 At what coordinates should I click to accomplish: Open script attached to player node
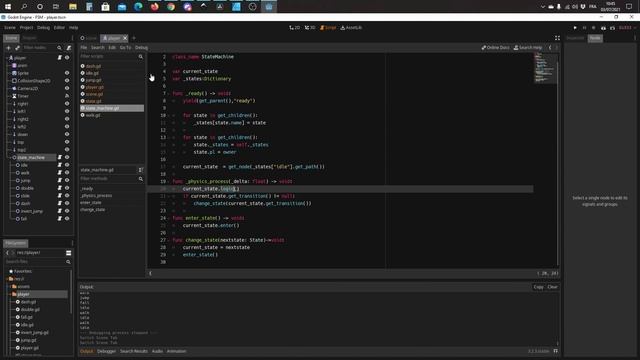click(60, 58)
